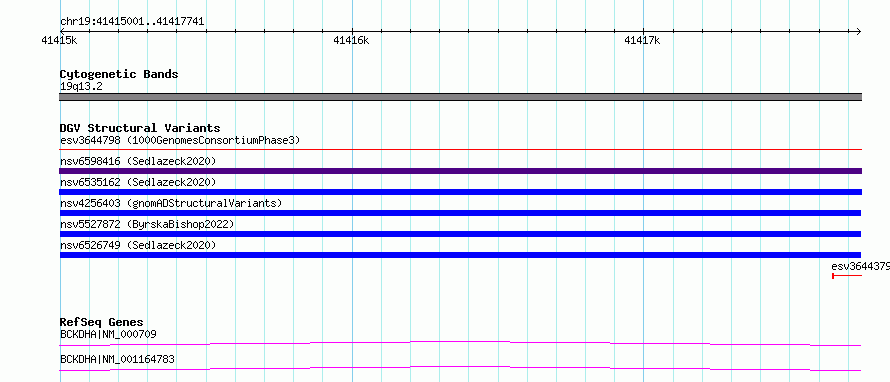
Task: Click the blue nsv5527872 variant bar
Action: (x=460, y=234)
